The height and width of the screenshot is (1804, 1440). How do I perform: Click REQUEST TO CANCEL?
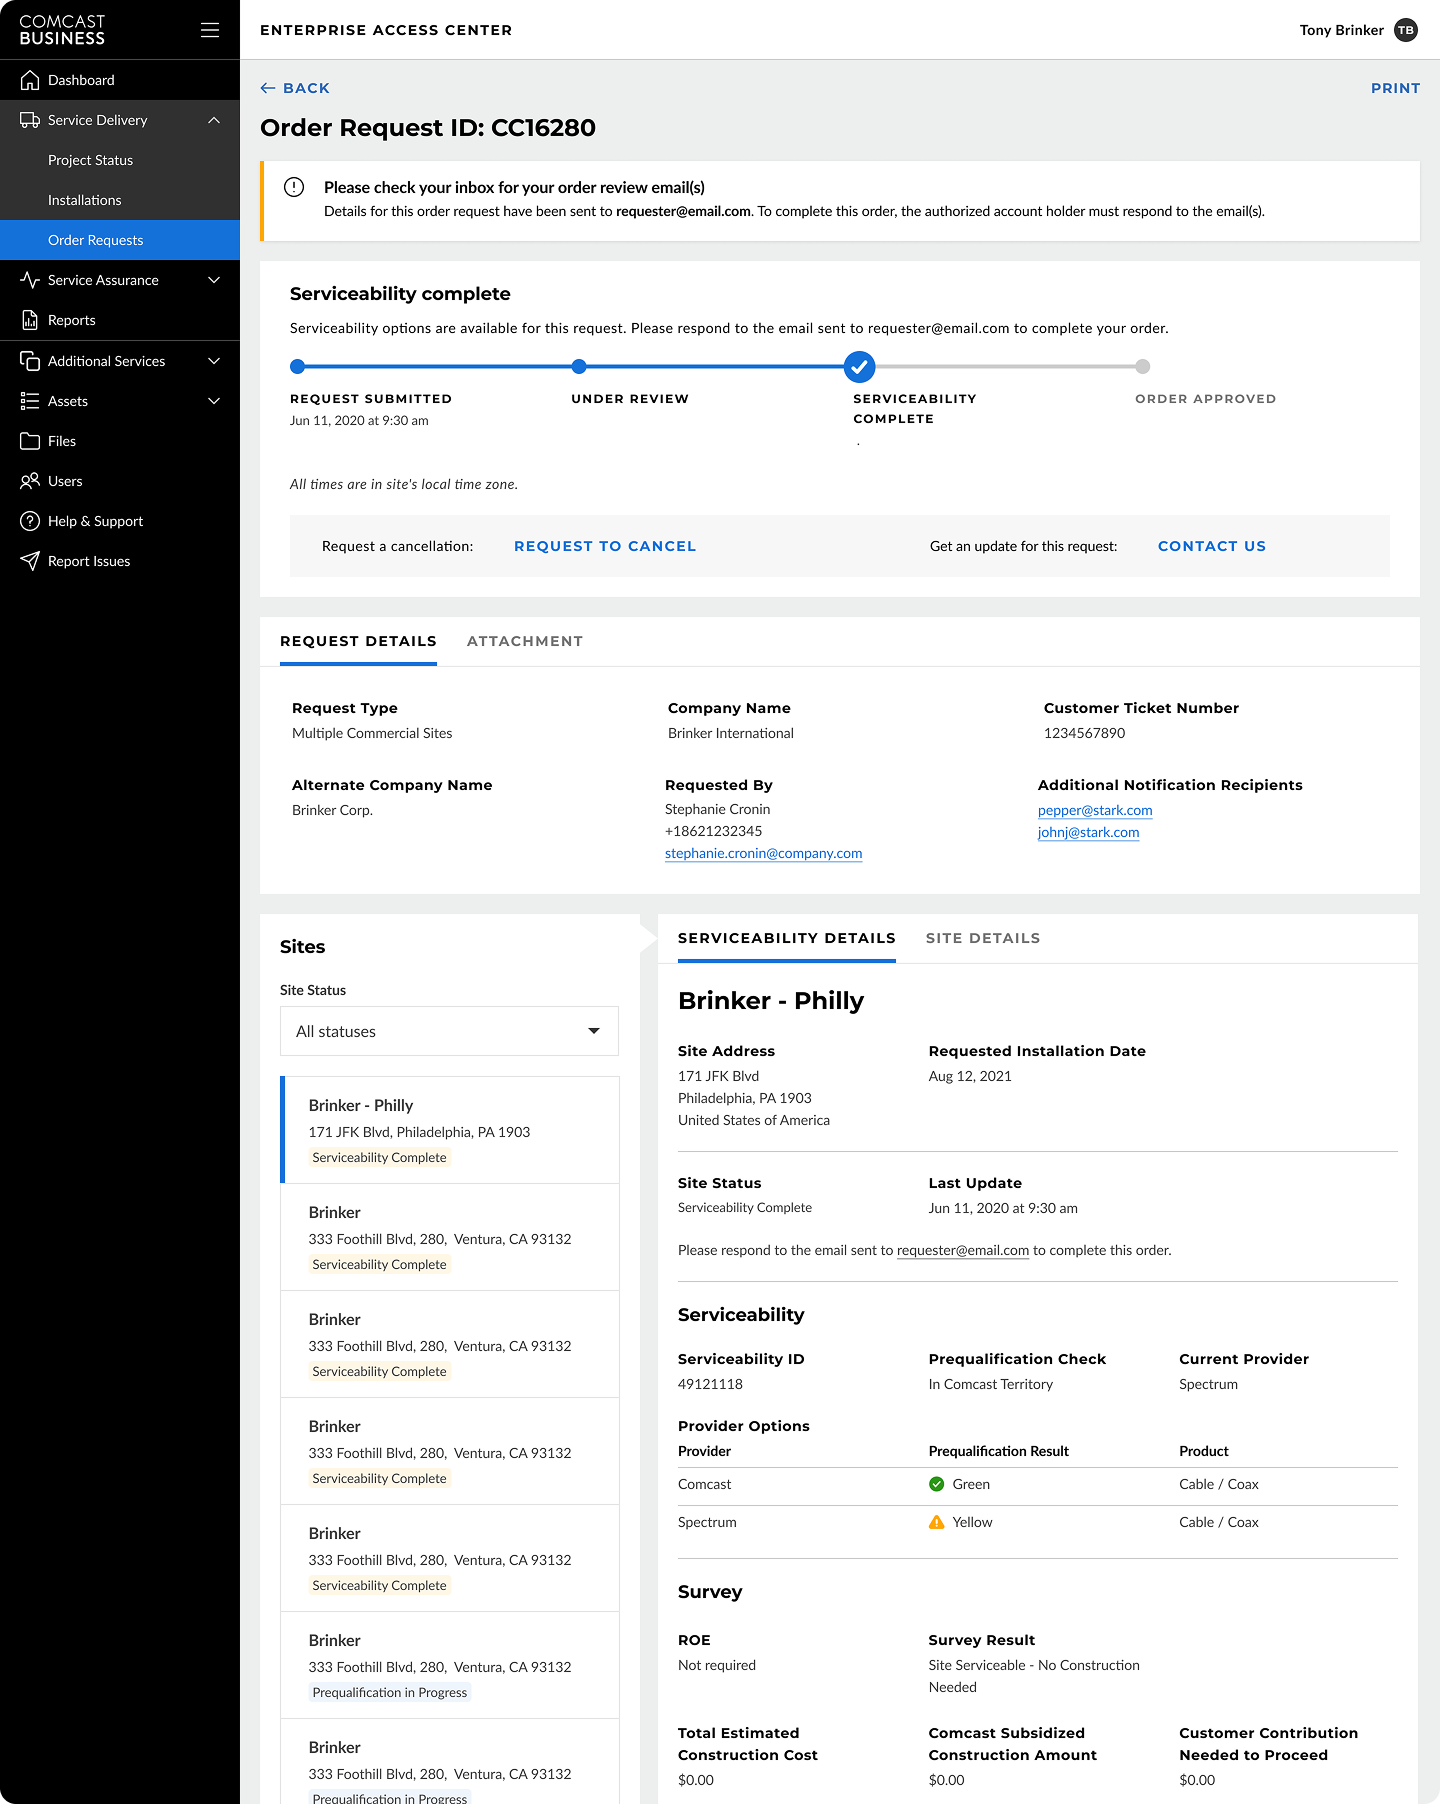605,546
